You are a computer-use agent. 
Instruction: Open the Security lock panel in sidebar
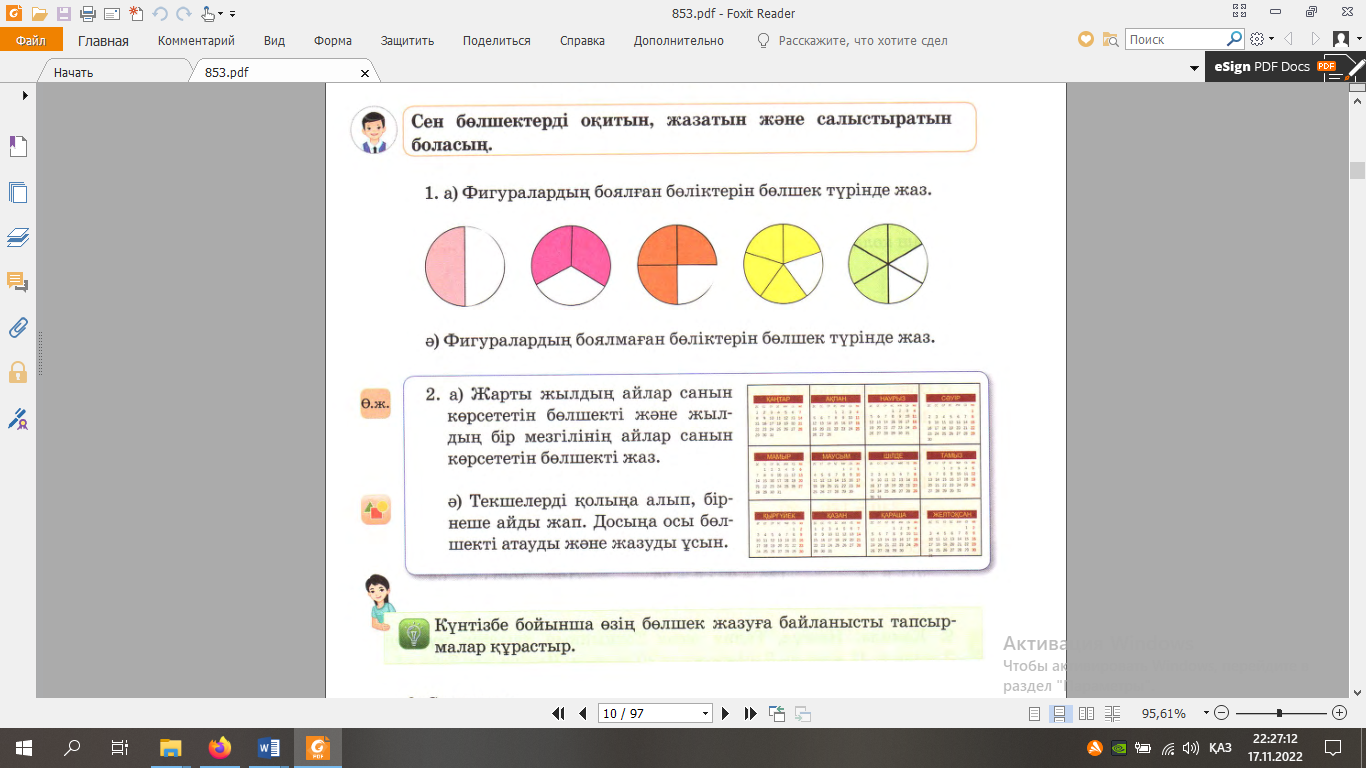pos(18,372)
